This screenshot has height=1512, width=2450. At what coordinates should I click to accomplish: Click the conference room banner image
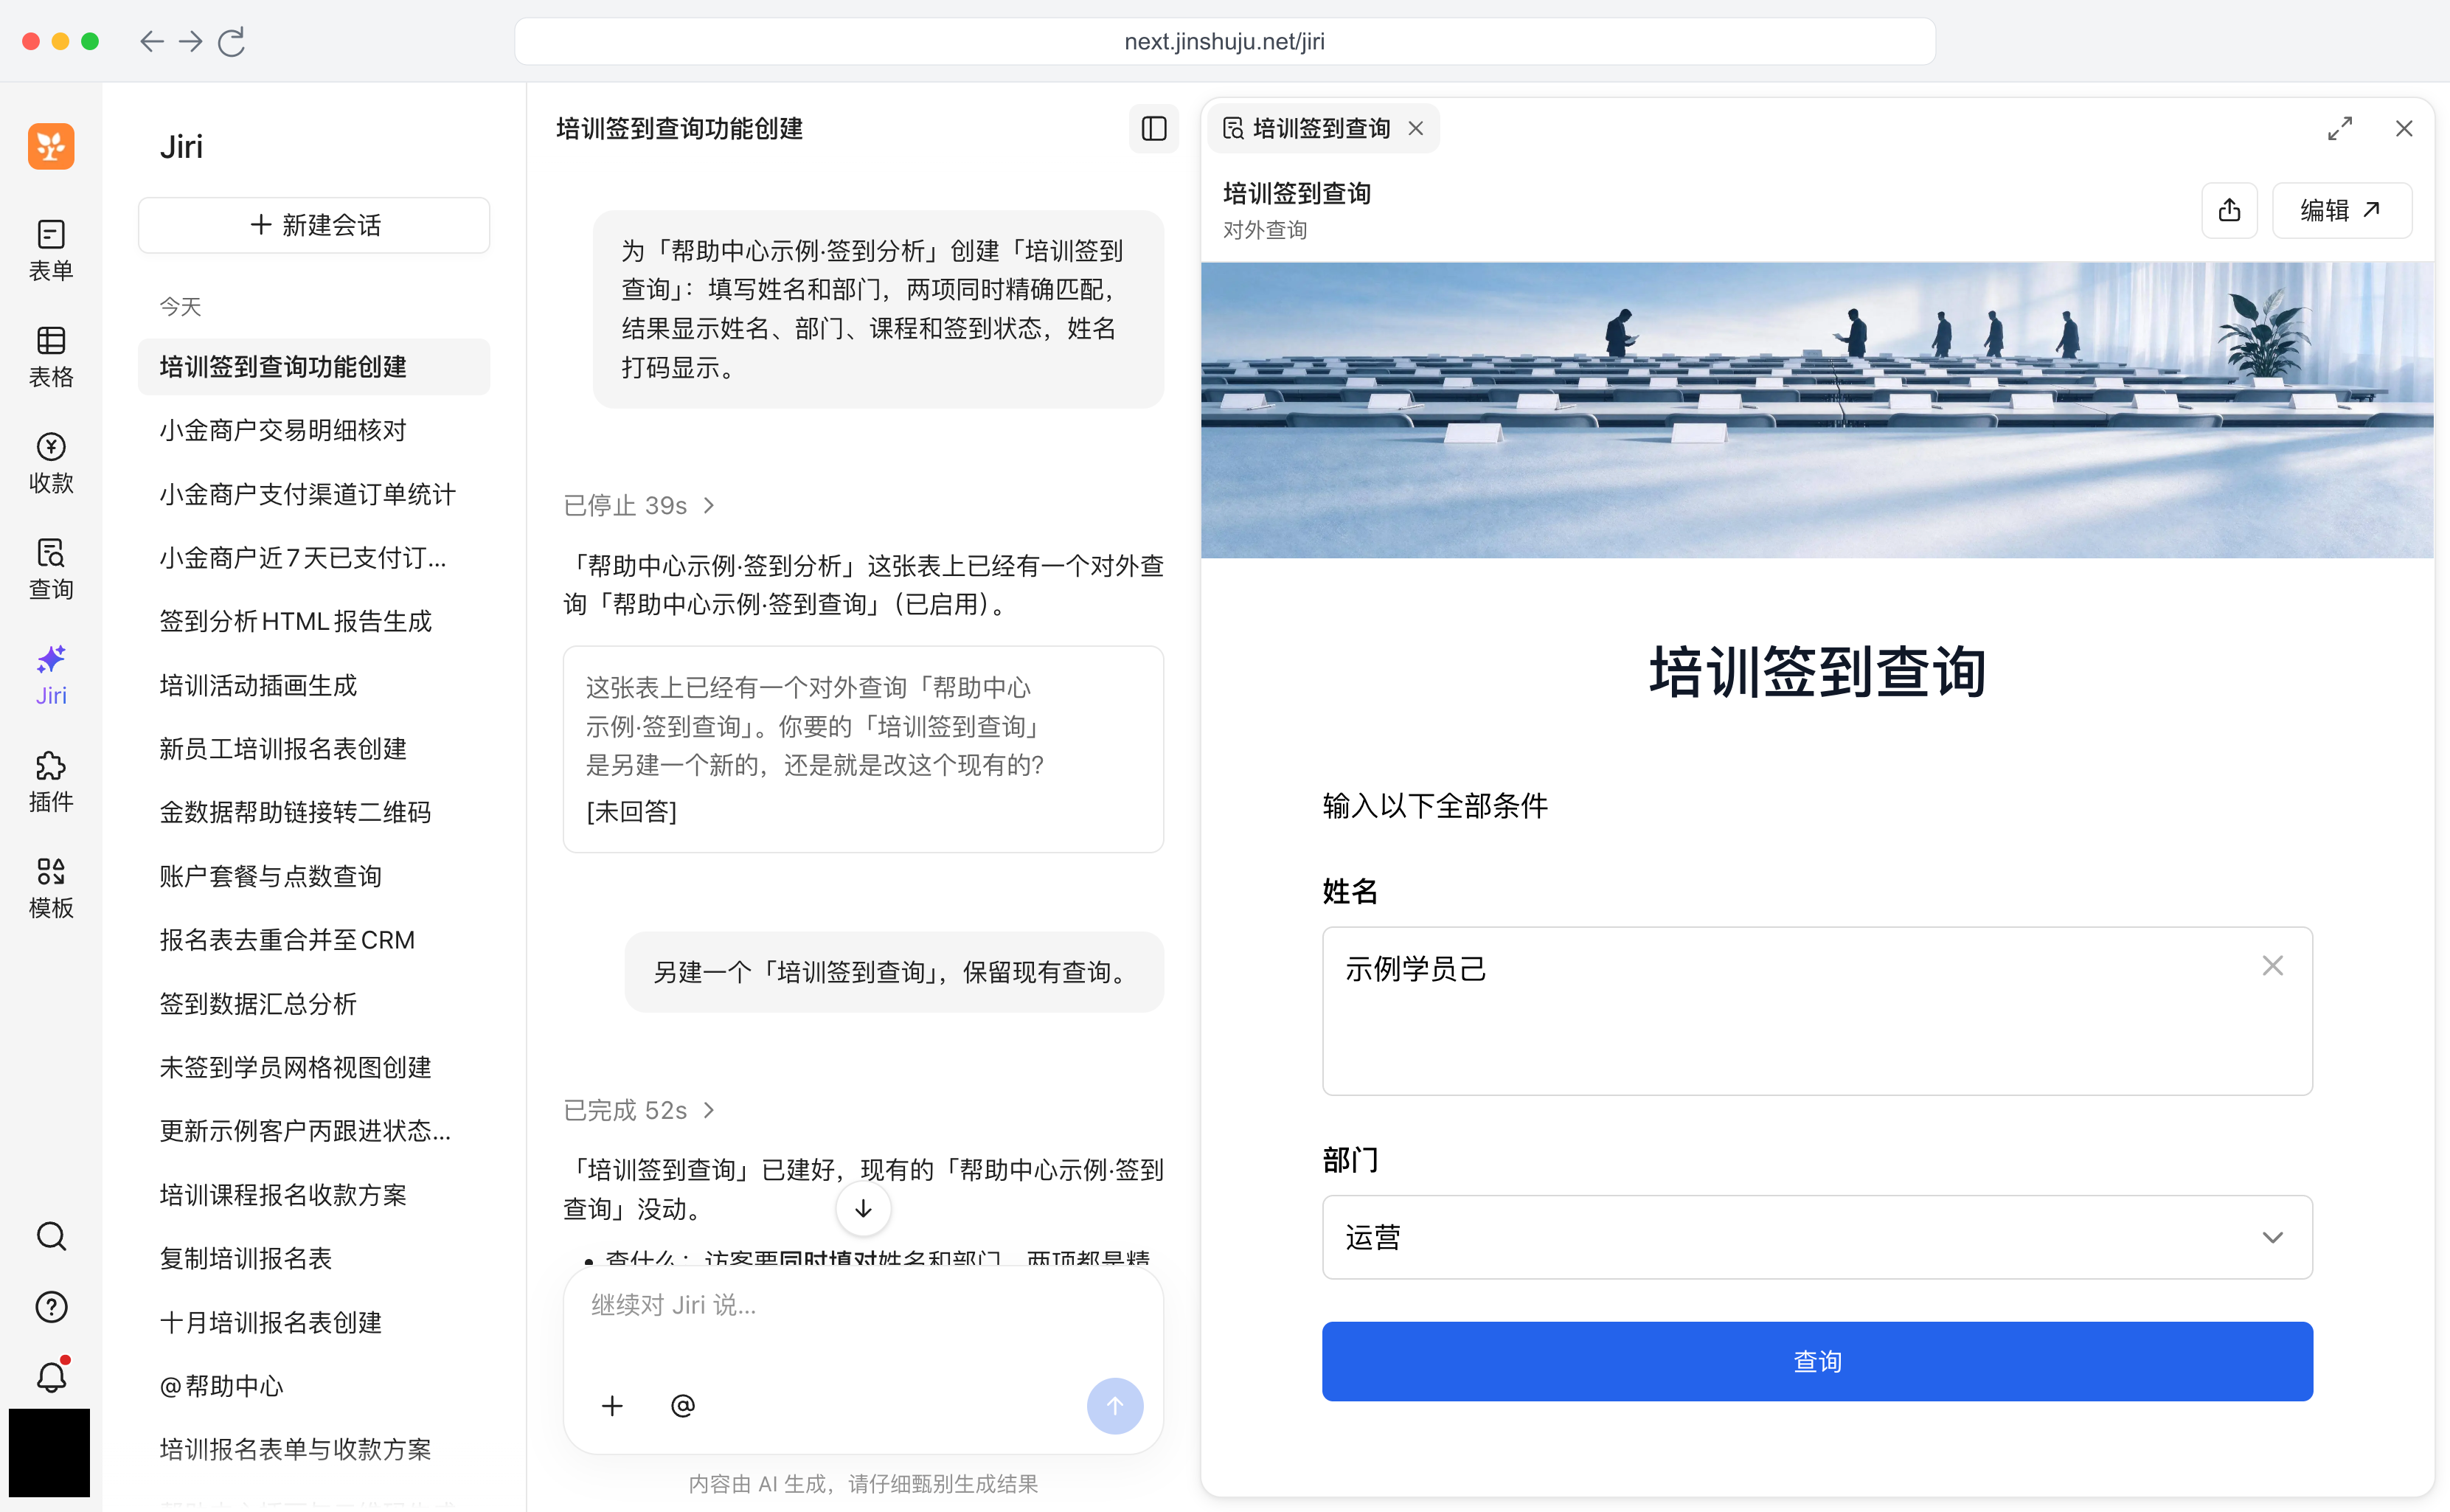pos(1816,410)
